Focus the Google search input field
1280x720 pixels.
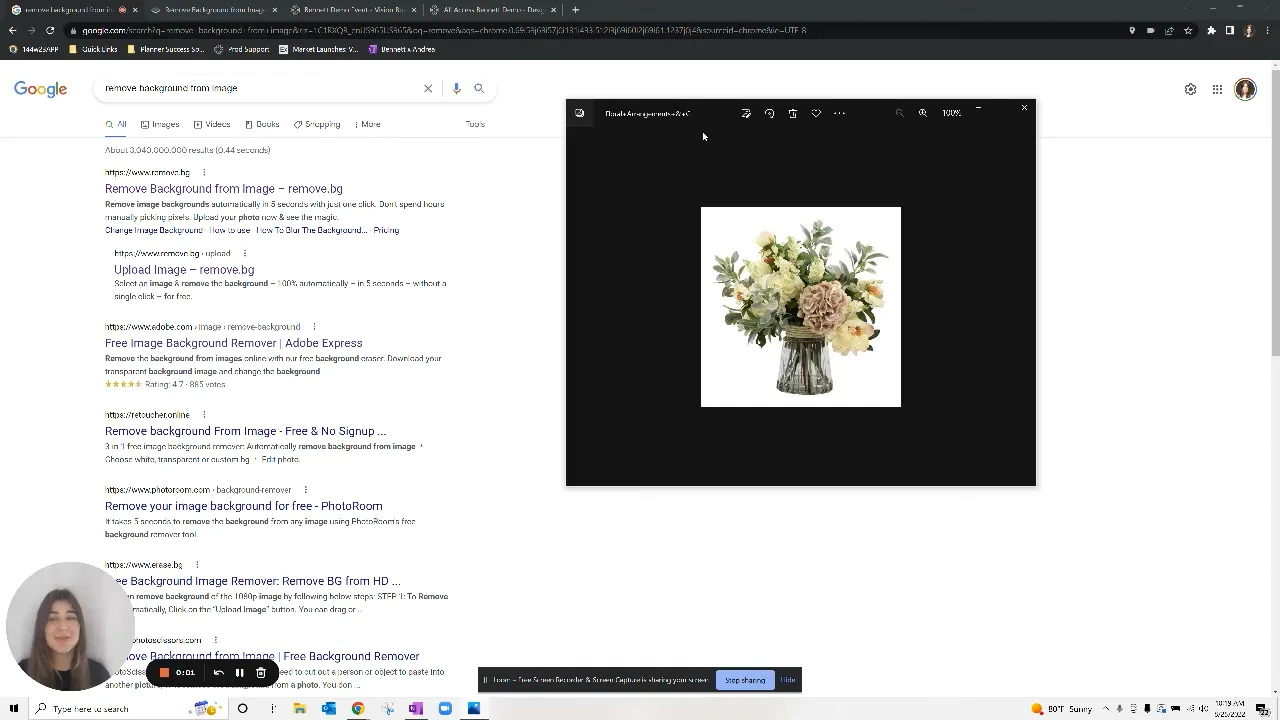coord(260,88)
